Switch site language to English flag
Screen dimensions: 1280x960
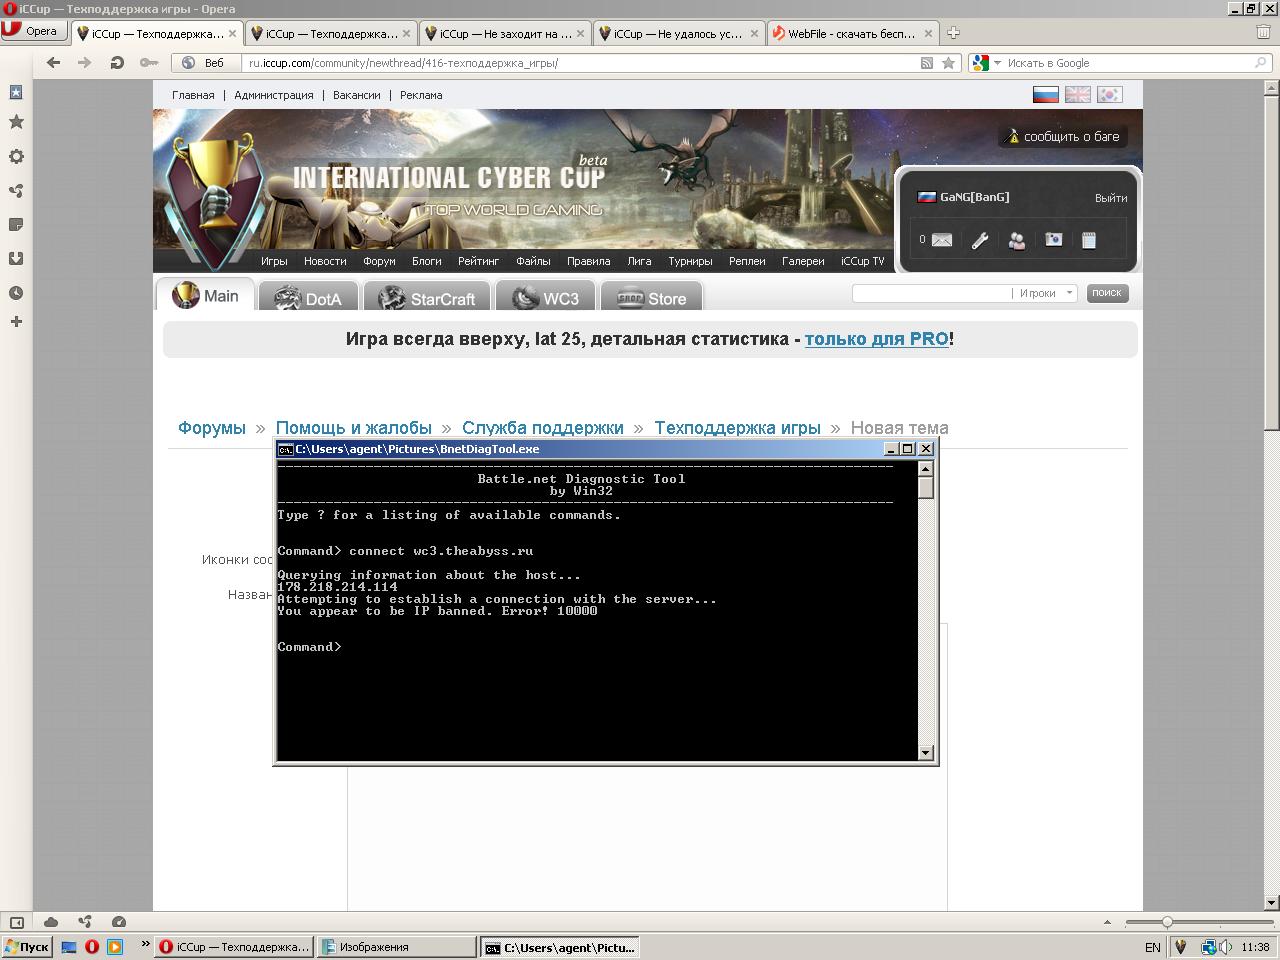pyautogui.click(x=1077, y=94)
